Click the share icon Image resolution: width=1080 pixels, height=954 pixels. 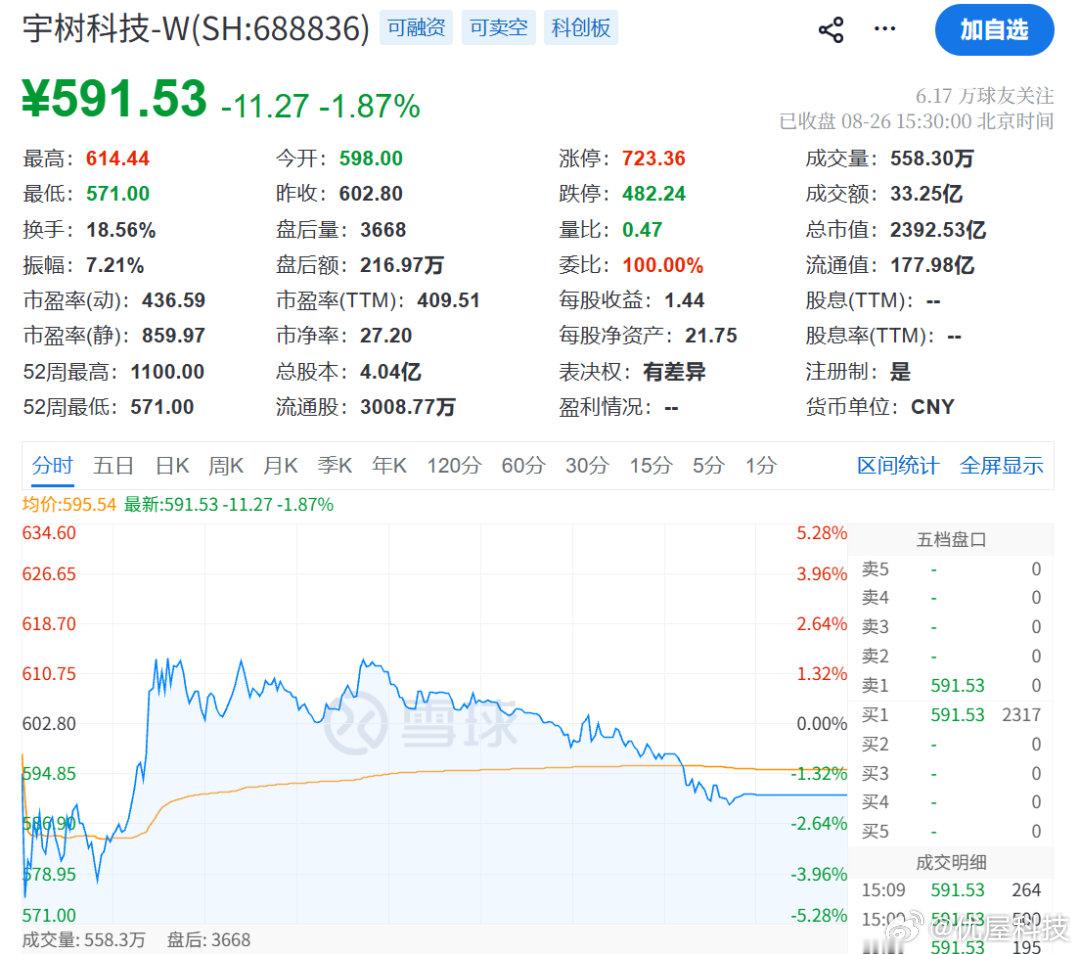[x=831, y=30]
